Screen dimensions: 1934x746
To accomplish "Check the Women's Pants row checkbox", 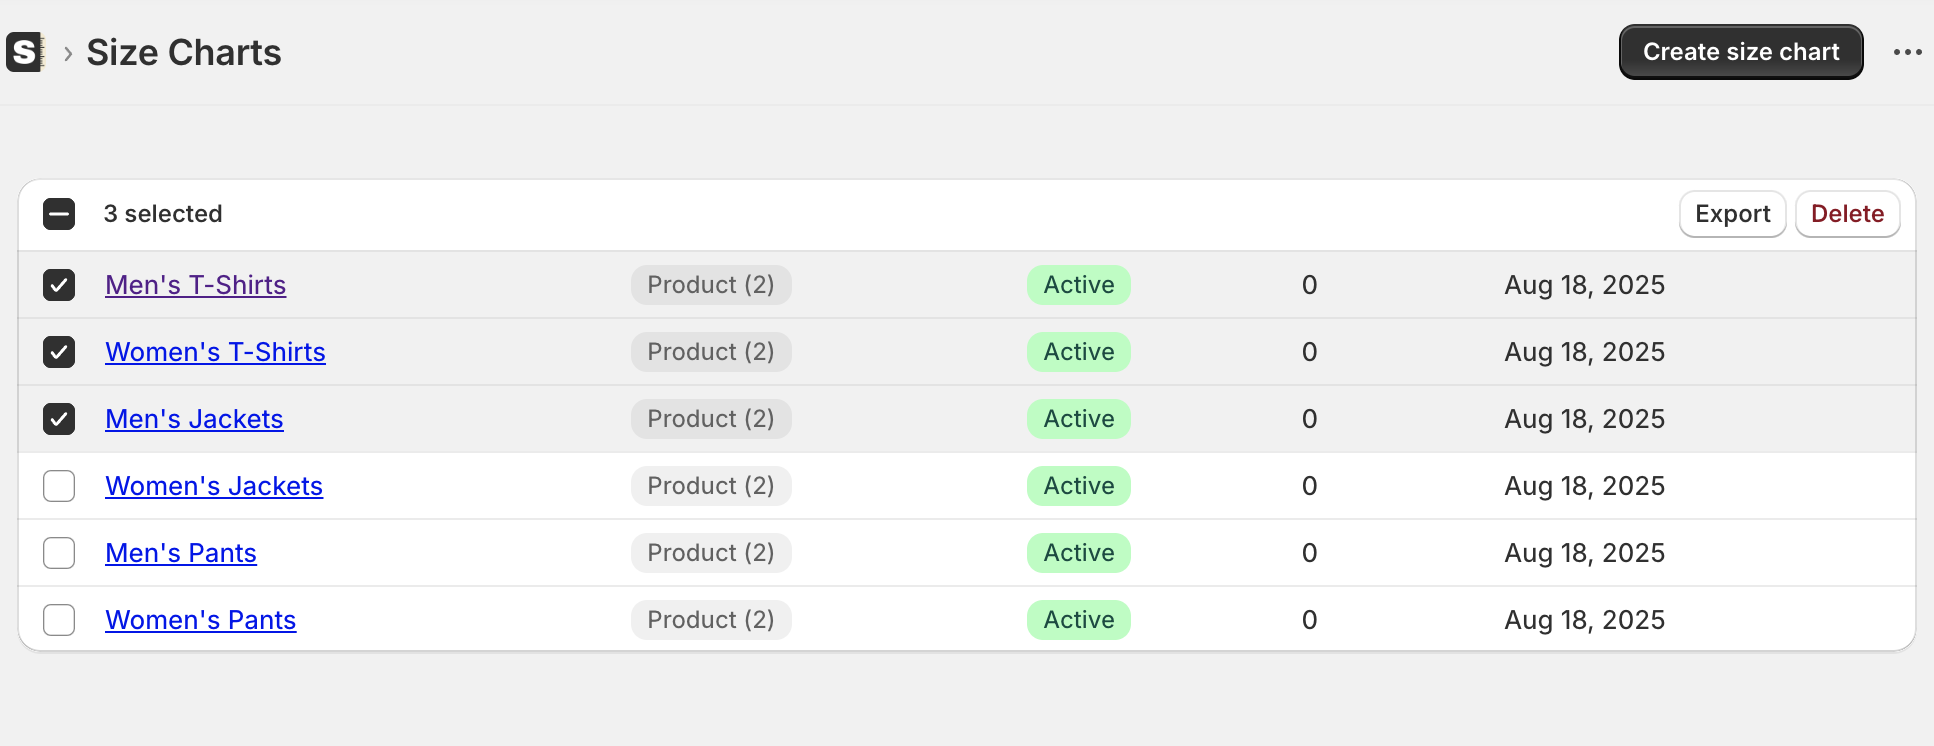I will click(59, 620).
